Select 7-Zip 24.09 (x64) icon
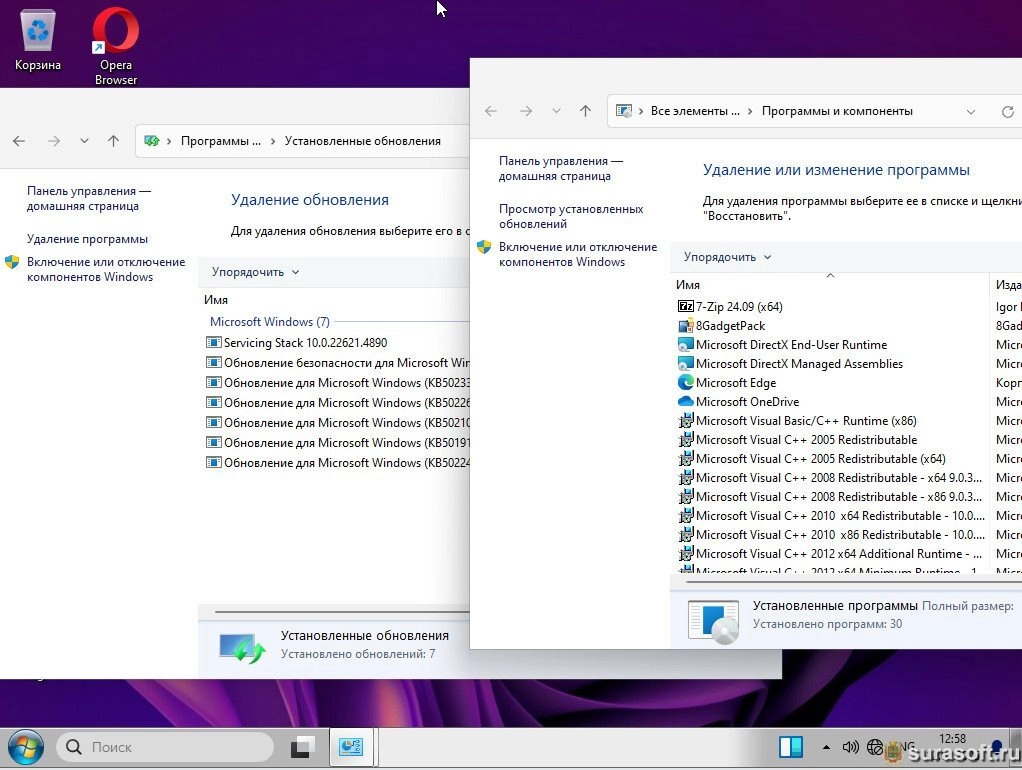 [686, 306]
